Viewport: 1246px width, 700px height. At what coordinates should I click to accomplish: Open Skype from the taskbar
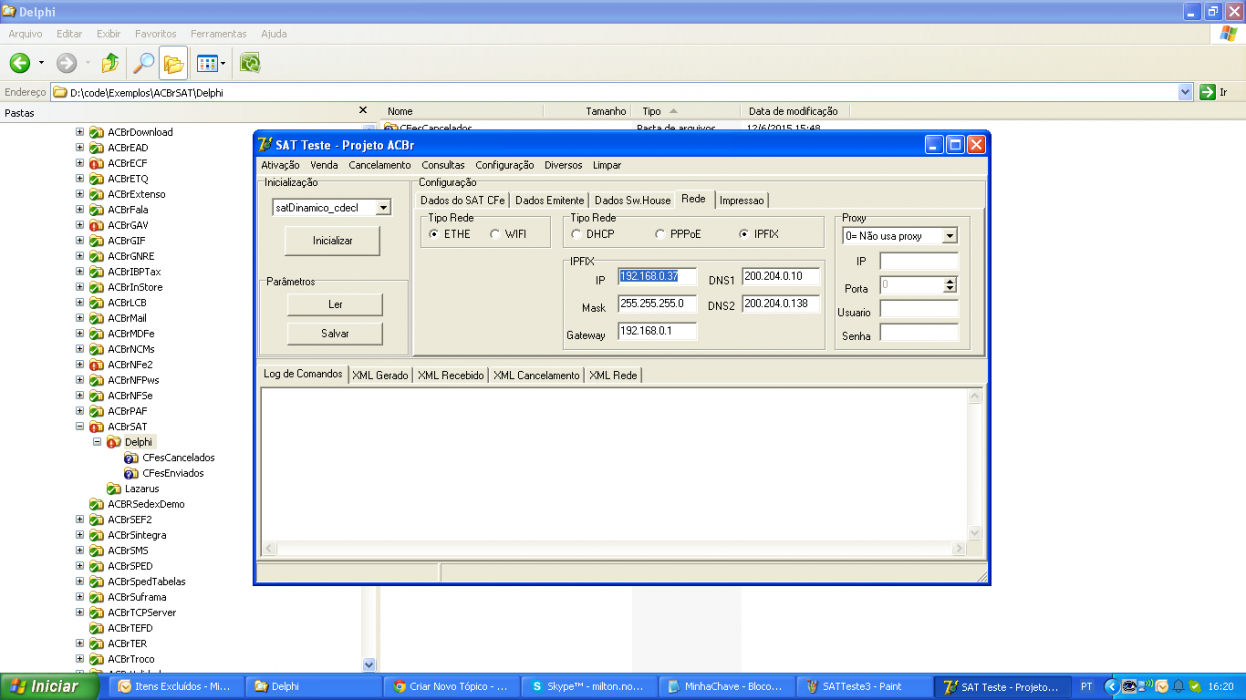590,687
